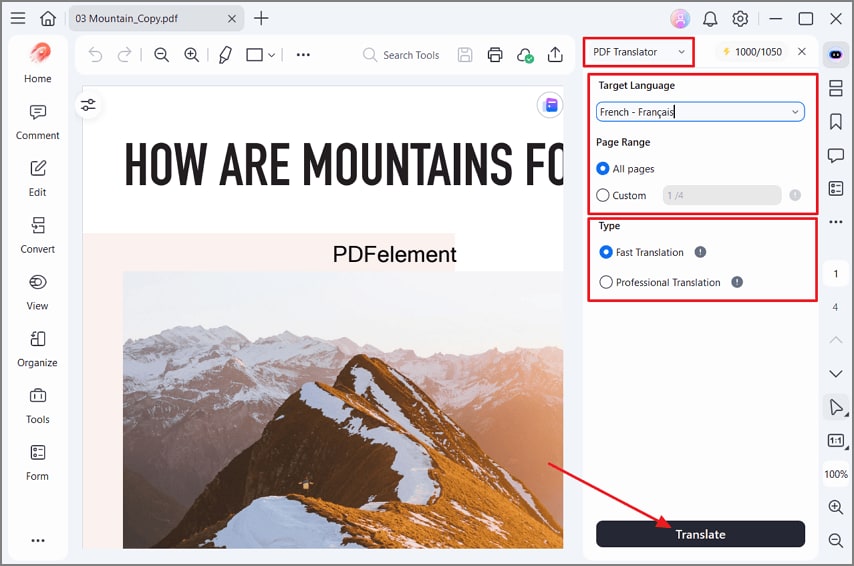Open the thumbnails panel on right
This screenshot has width=854, height=566.
coord(835,88)
